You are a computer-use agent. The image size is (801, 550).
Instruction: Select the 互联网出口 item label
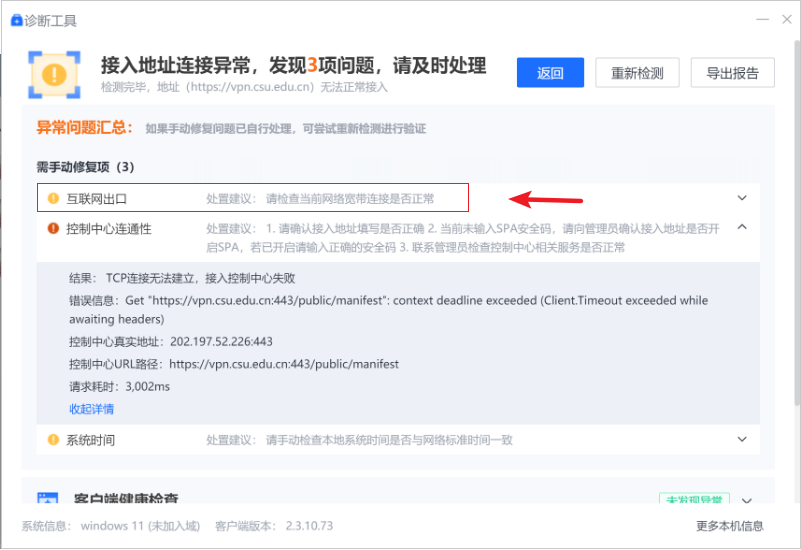(97, 198)
